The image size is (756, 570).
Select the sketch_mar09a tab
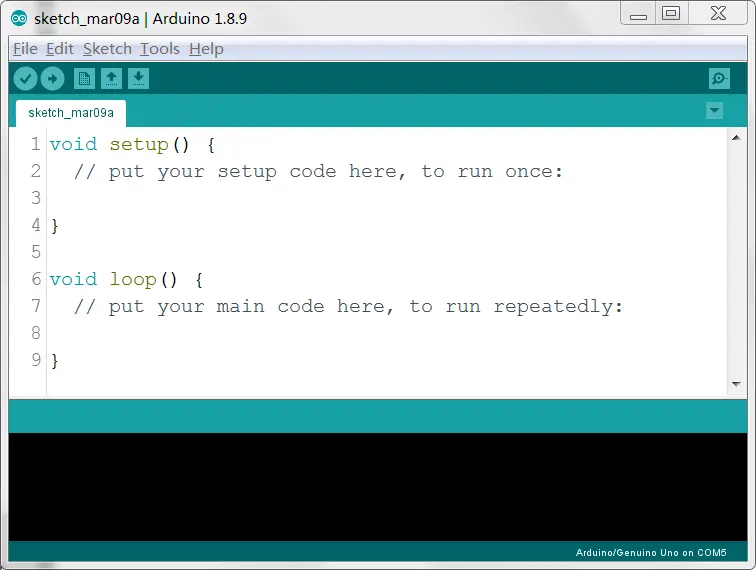[x=71, y=113]
